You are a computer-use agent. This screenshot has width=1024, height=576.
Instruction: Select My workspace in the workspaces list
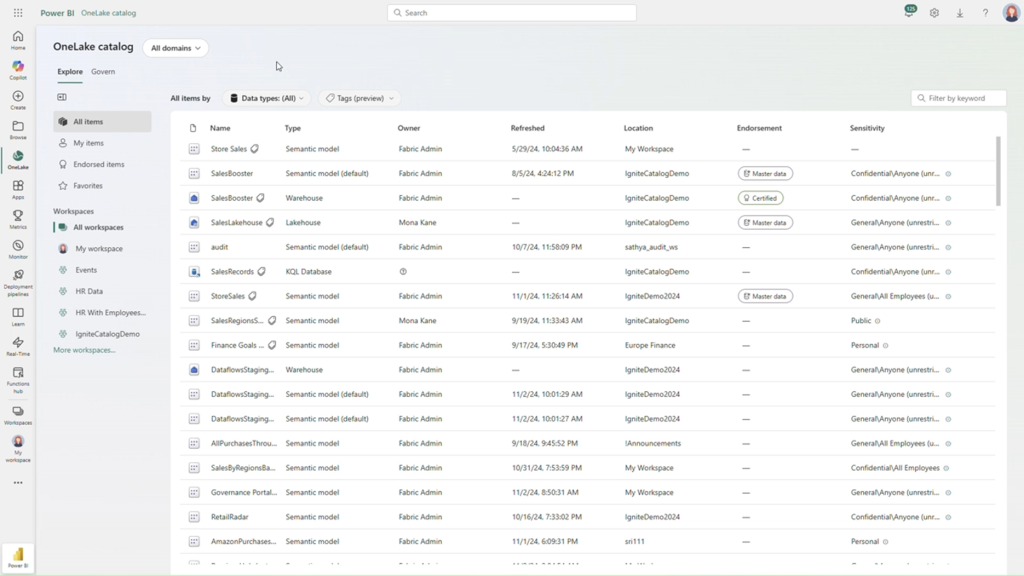pos(103,249)
